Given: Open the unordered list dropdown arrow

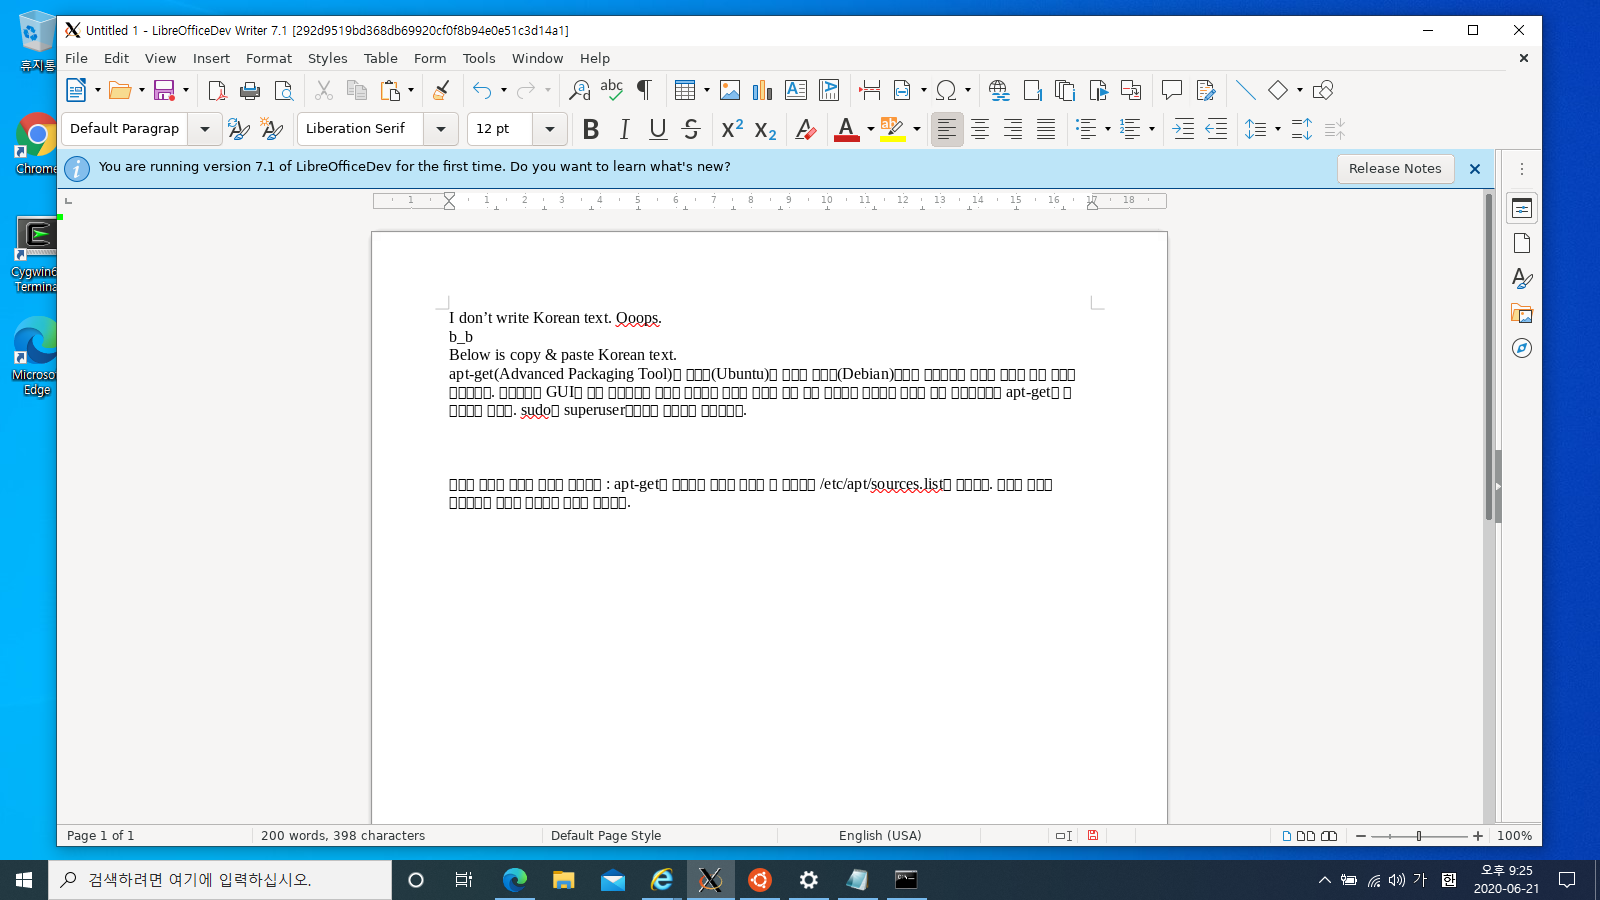Looking at the screenshot, I should point(1108,129).
